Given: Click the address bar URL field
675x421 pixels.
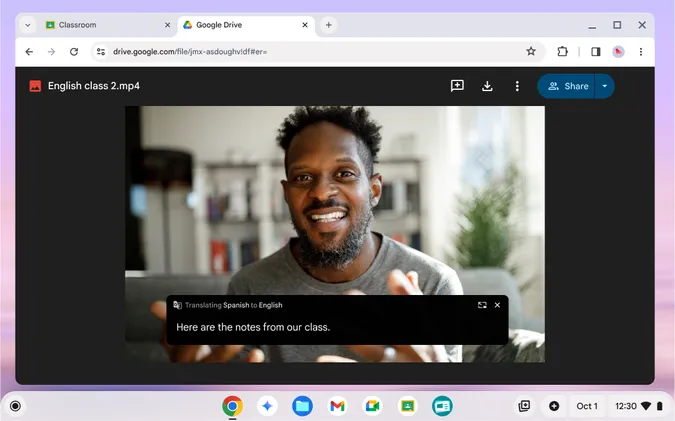Looking at the screenshot, I should pos(300,52).
